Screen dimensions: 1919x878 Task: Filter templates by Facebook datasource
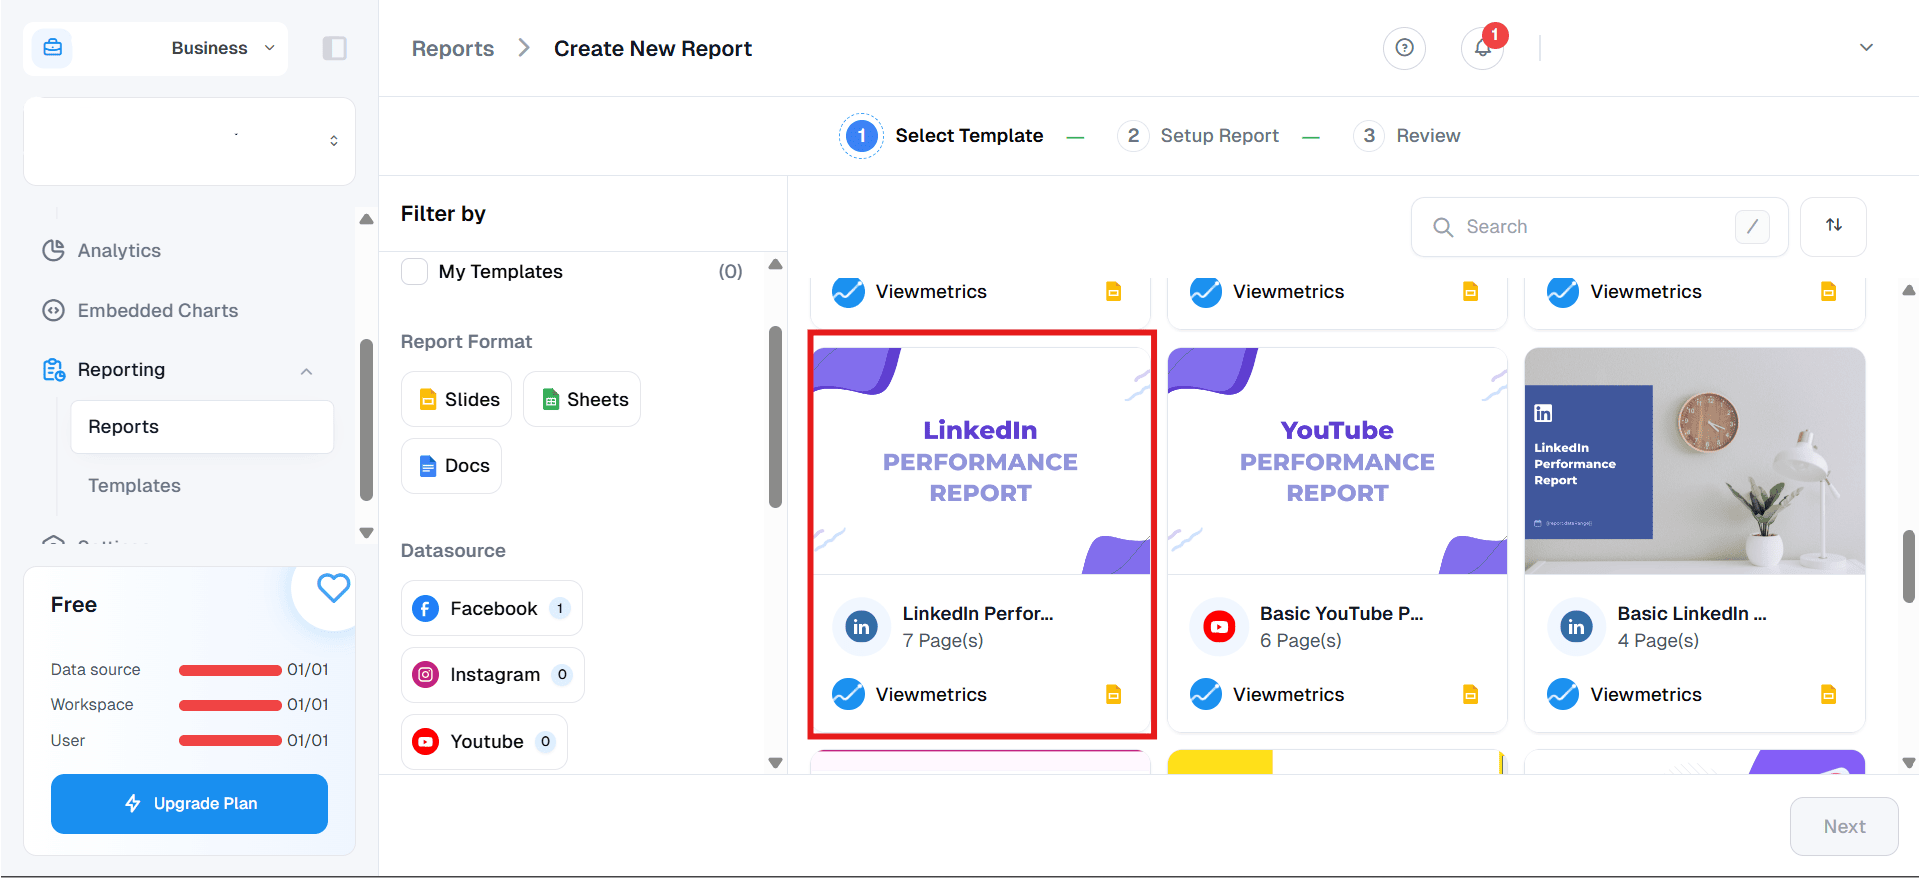click(x=491, y=608)
